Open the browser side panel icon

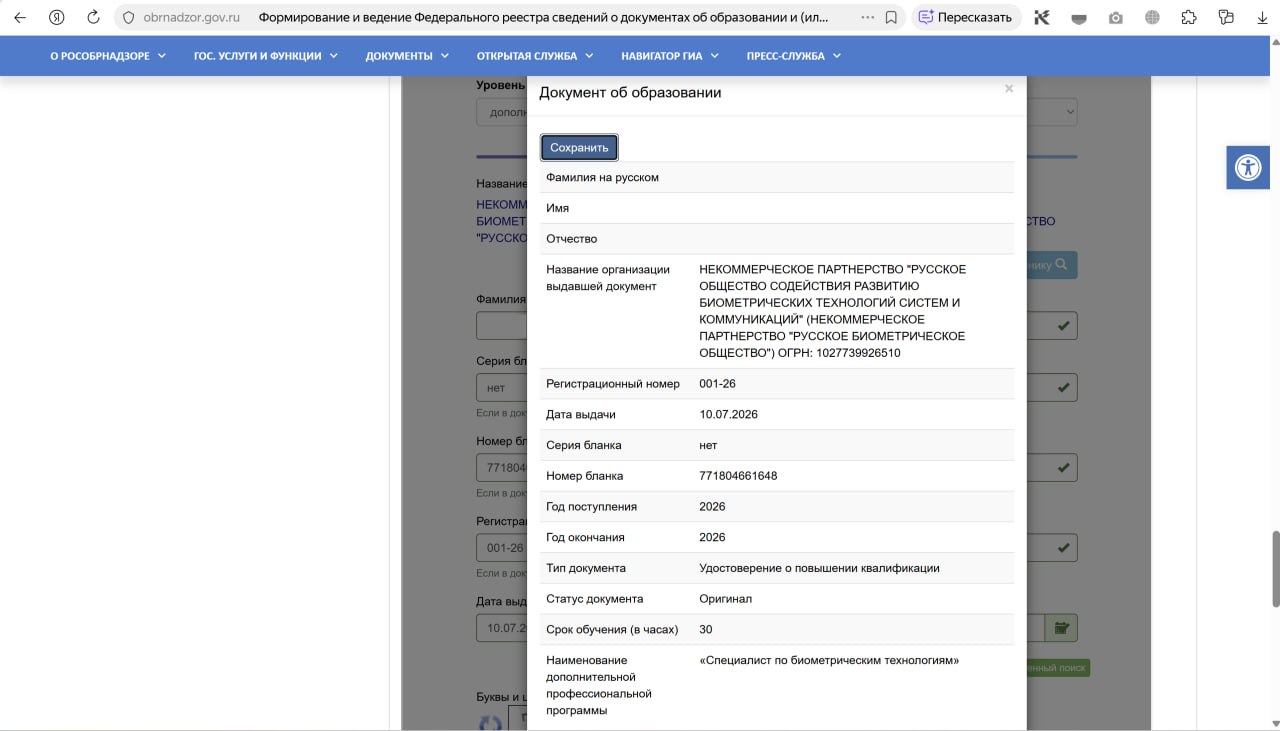1226,18
